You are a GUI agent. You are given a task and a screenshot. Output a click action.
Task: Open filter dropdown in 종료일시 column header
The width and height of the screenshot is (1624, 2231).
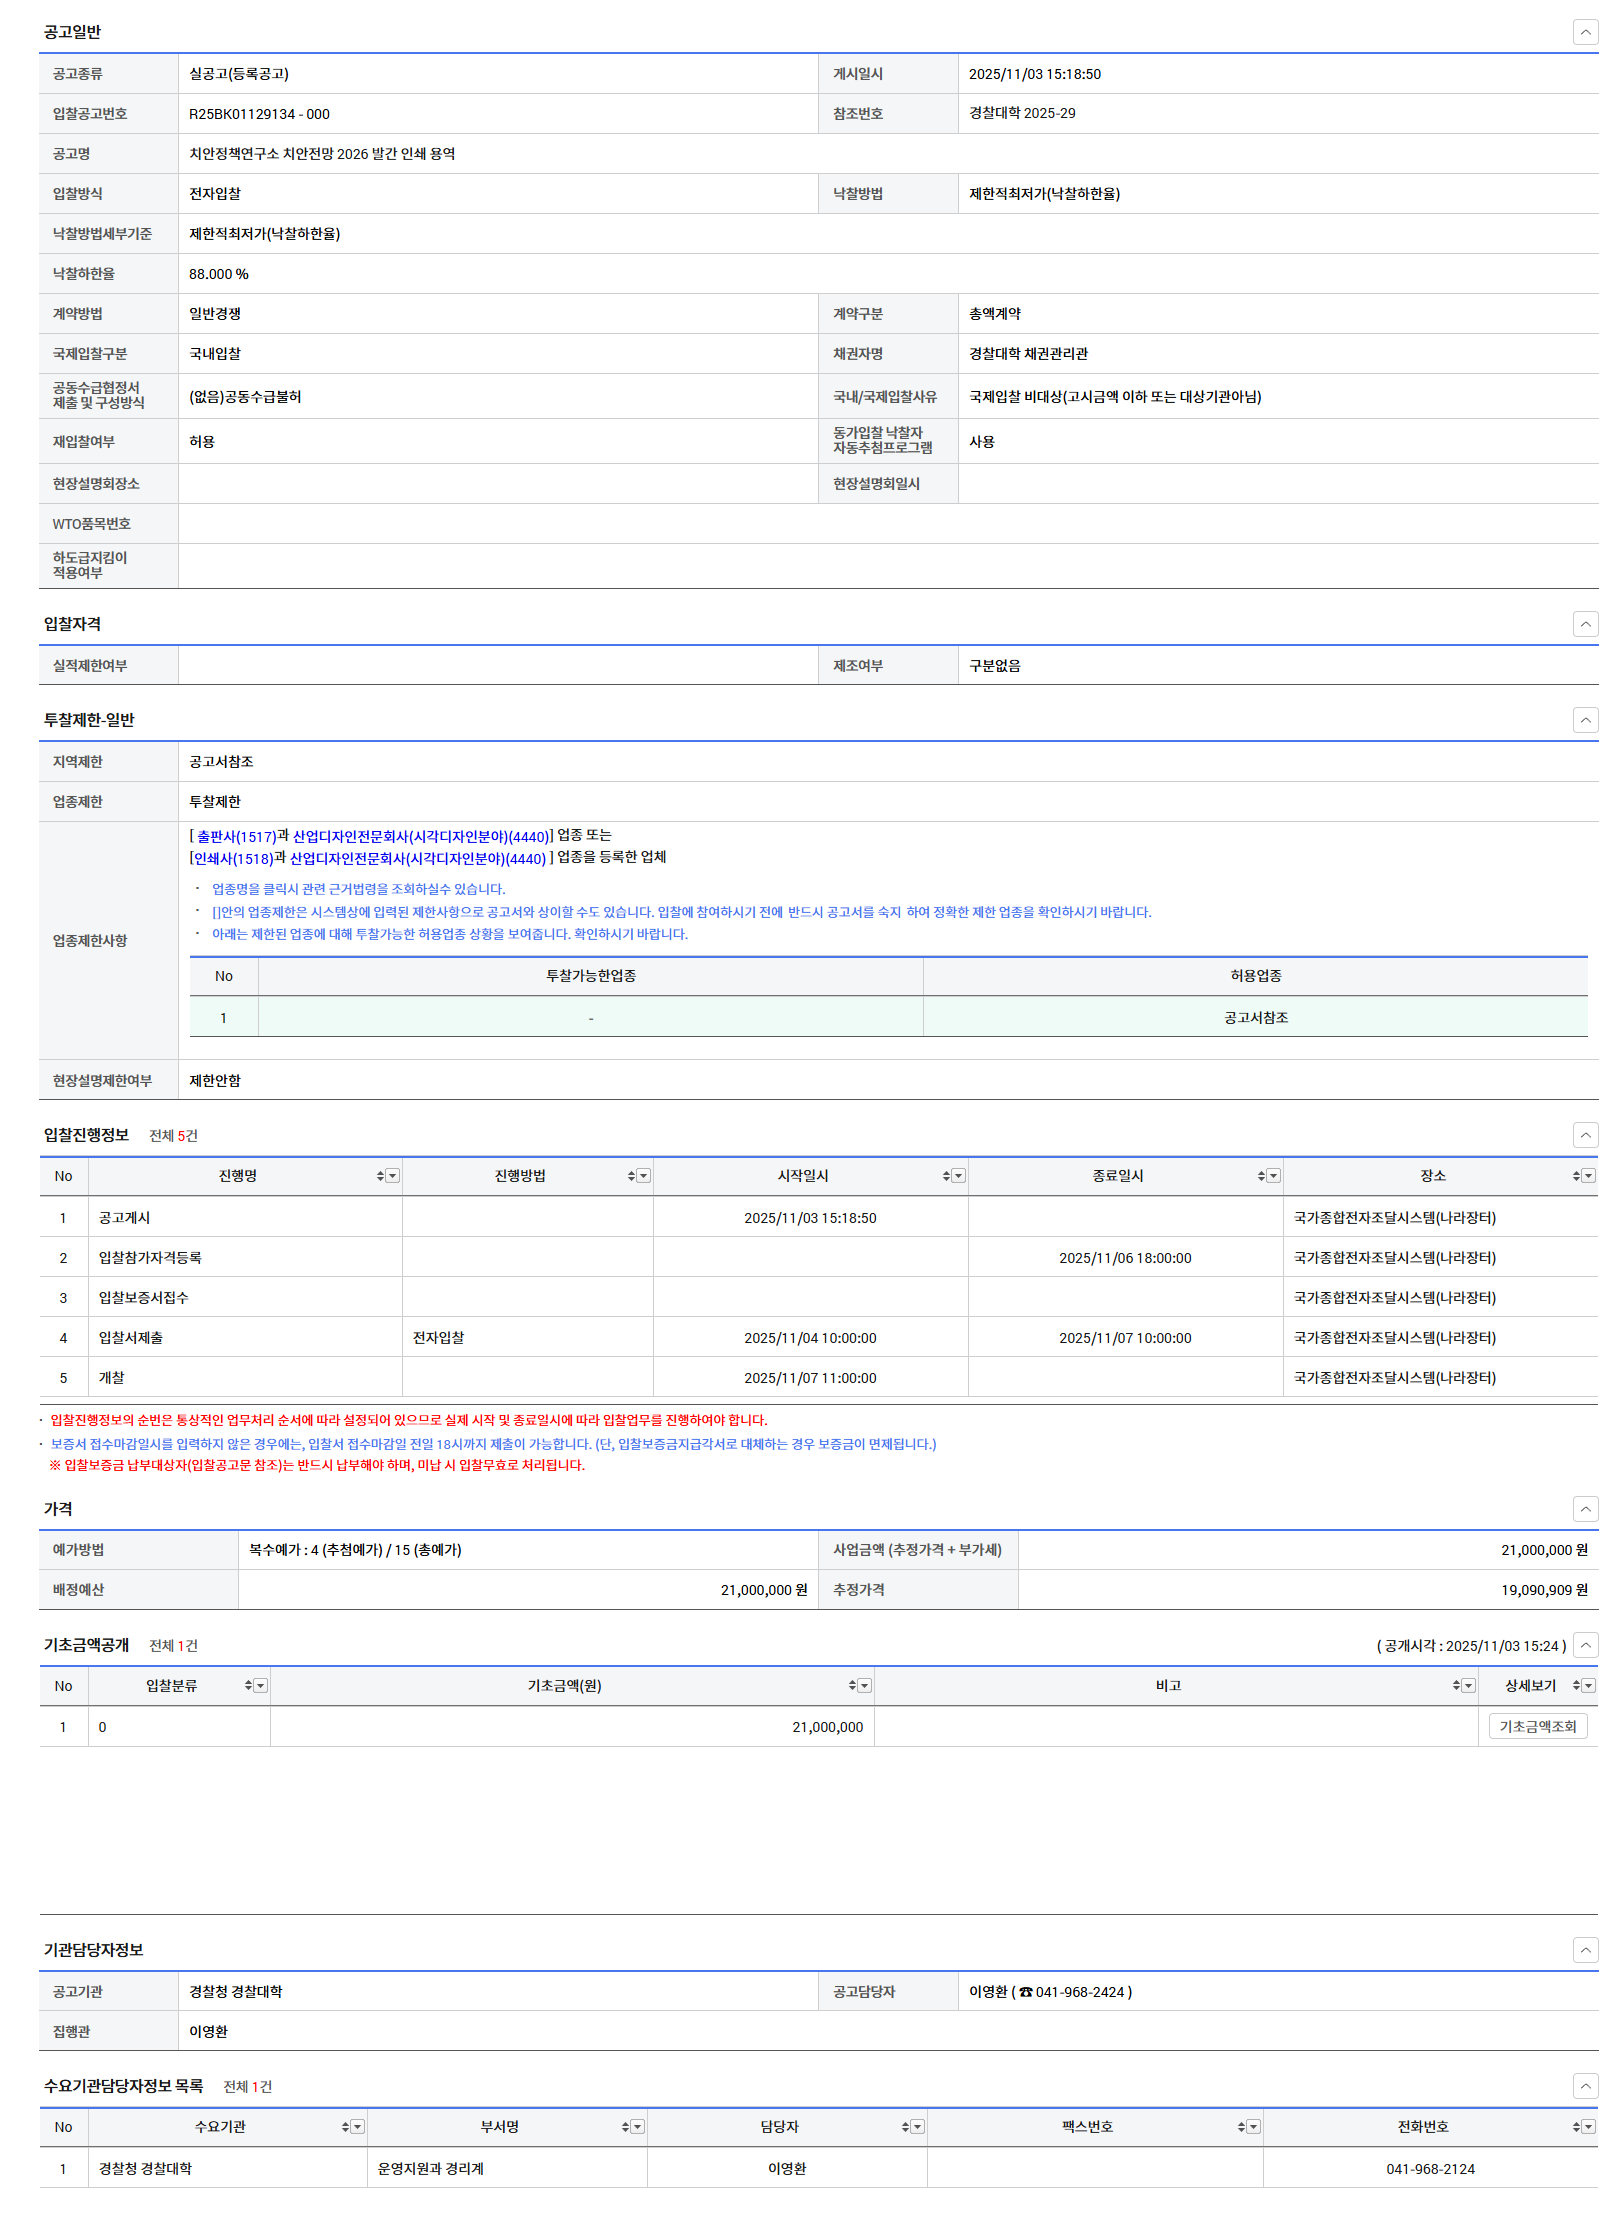pos(1274,1176)
